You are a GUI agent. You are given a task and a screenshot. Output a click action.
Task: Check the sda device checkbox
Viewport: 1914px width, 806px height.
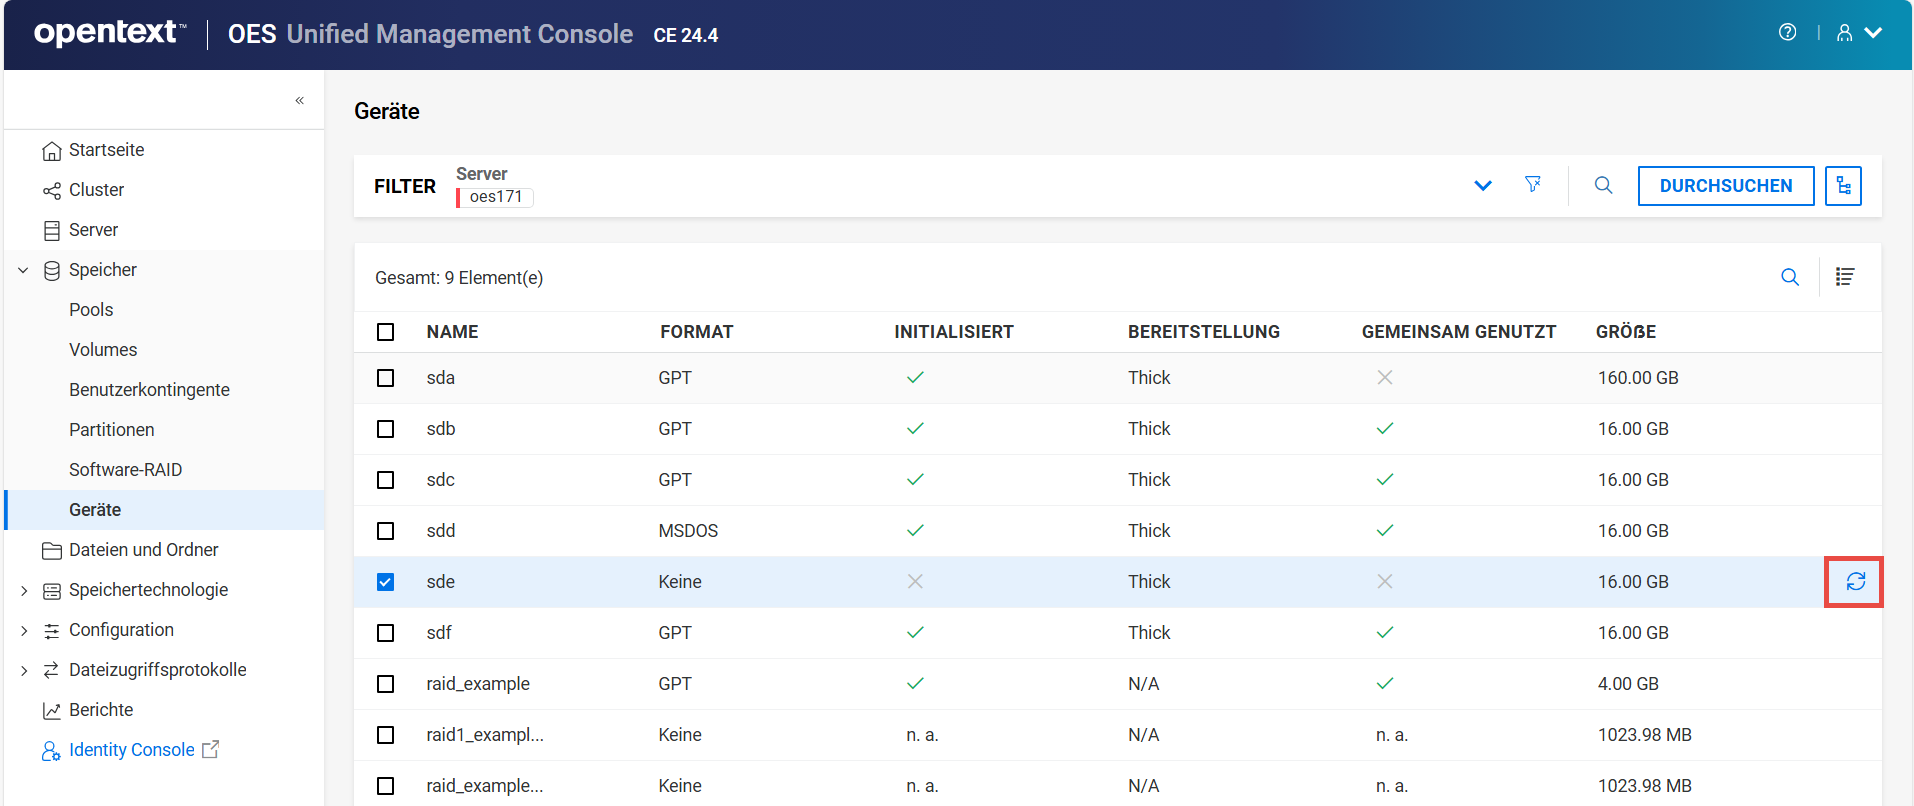[385, 378]
